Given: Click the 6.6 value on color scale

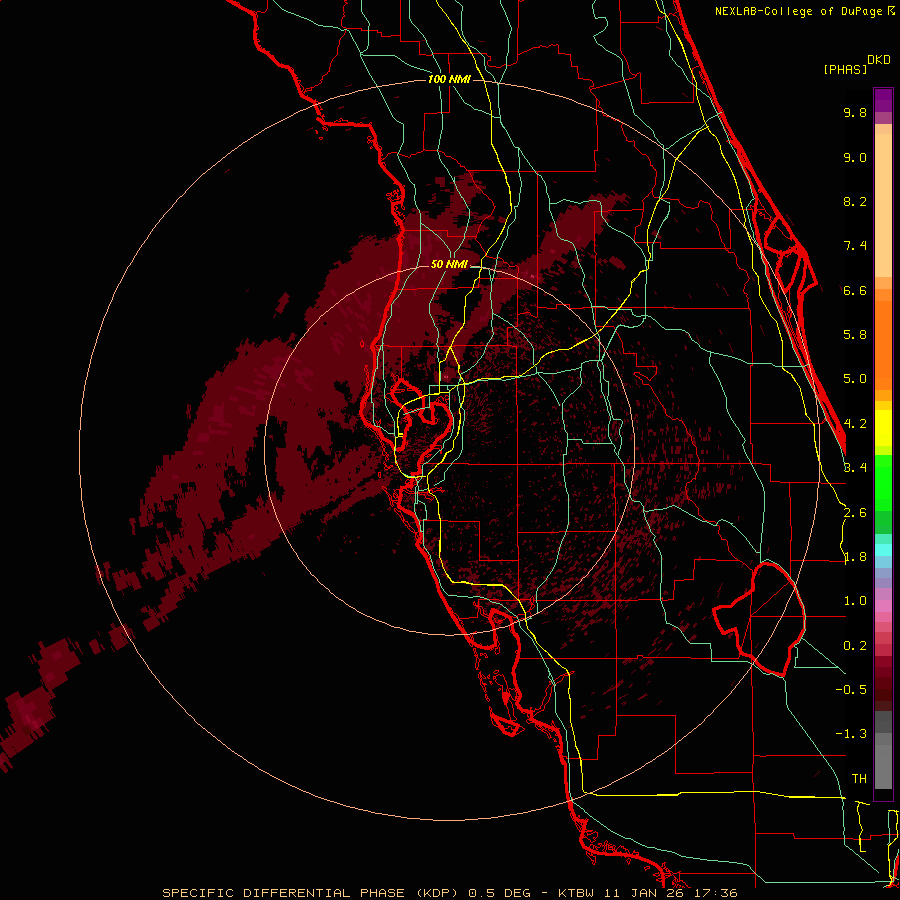Looking at the screenshot, I should (x=855, y=290).
